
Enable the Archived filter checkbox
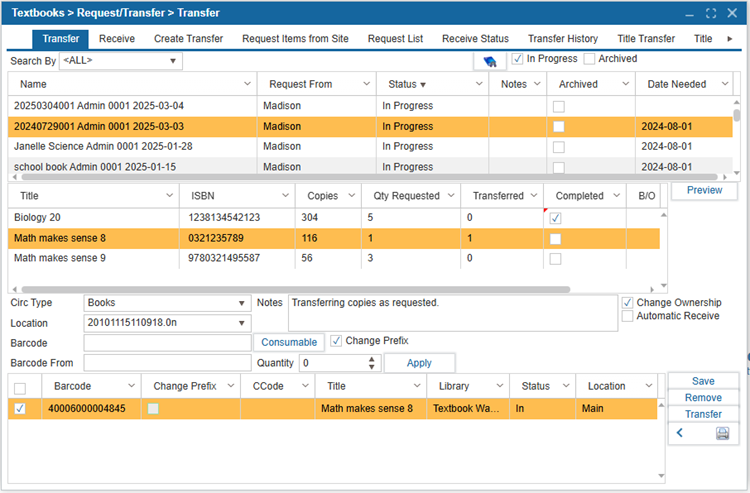click(589, 59)
